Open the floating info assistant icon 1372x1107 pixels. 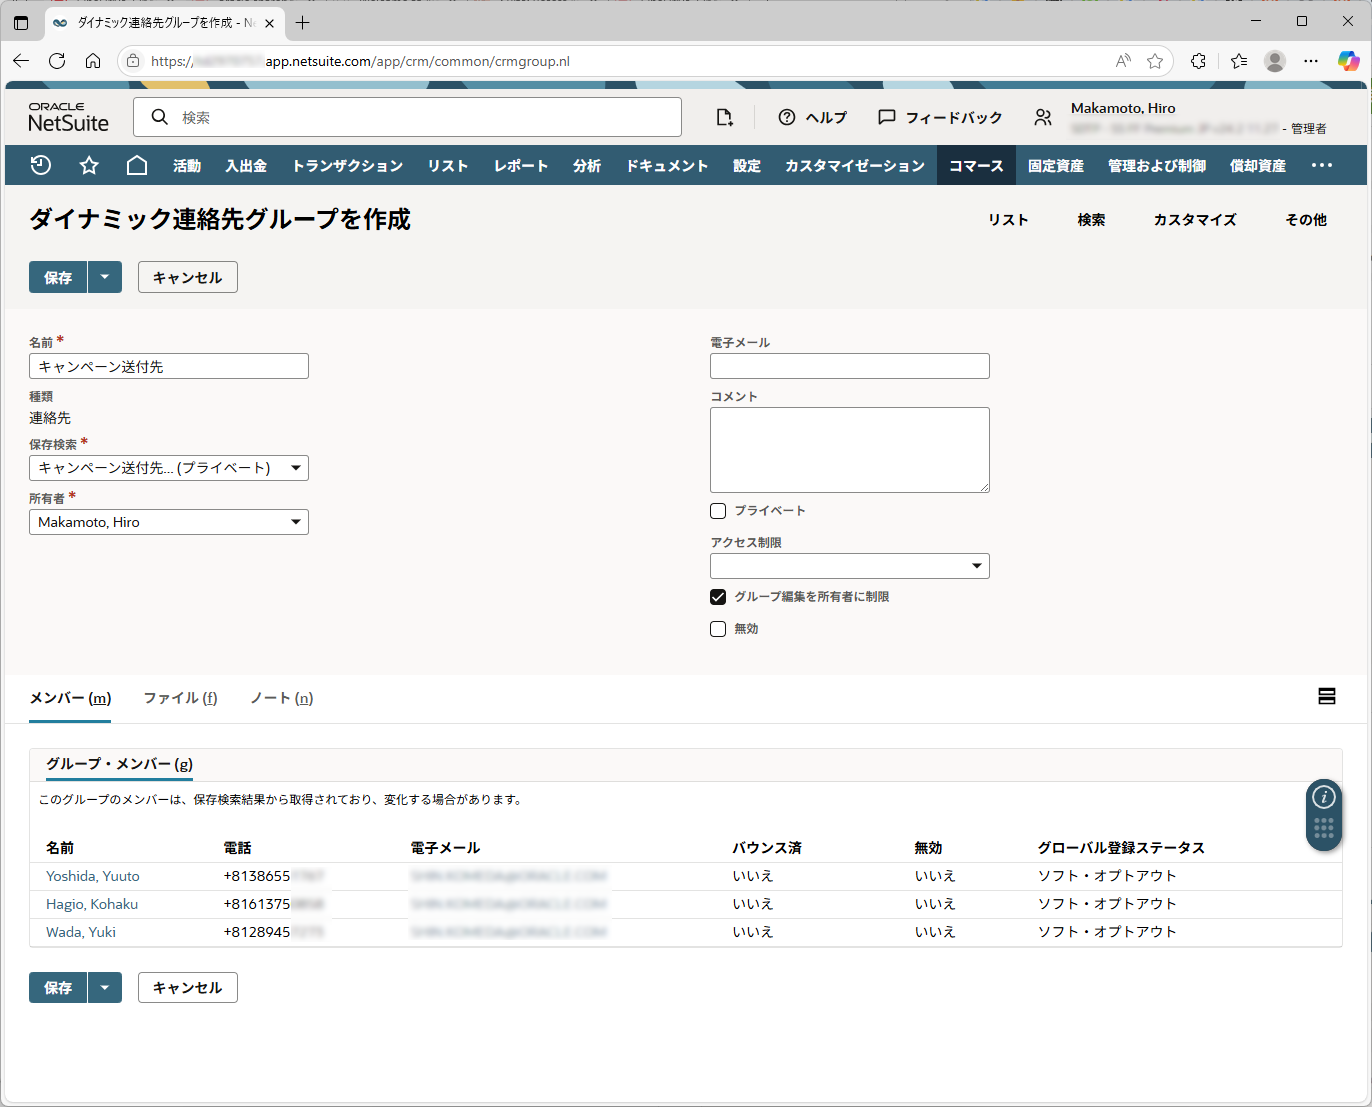tap(1324, 797)
